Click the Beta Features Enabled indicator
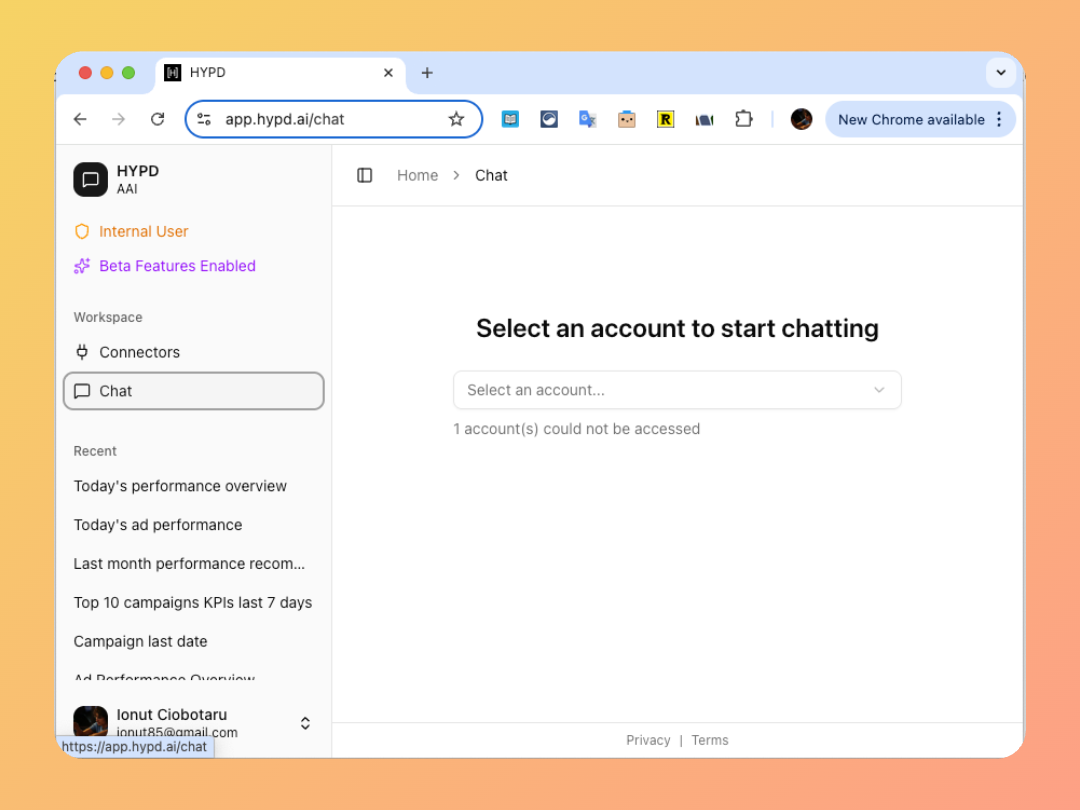 (164, 266)
